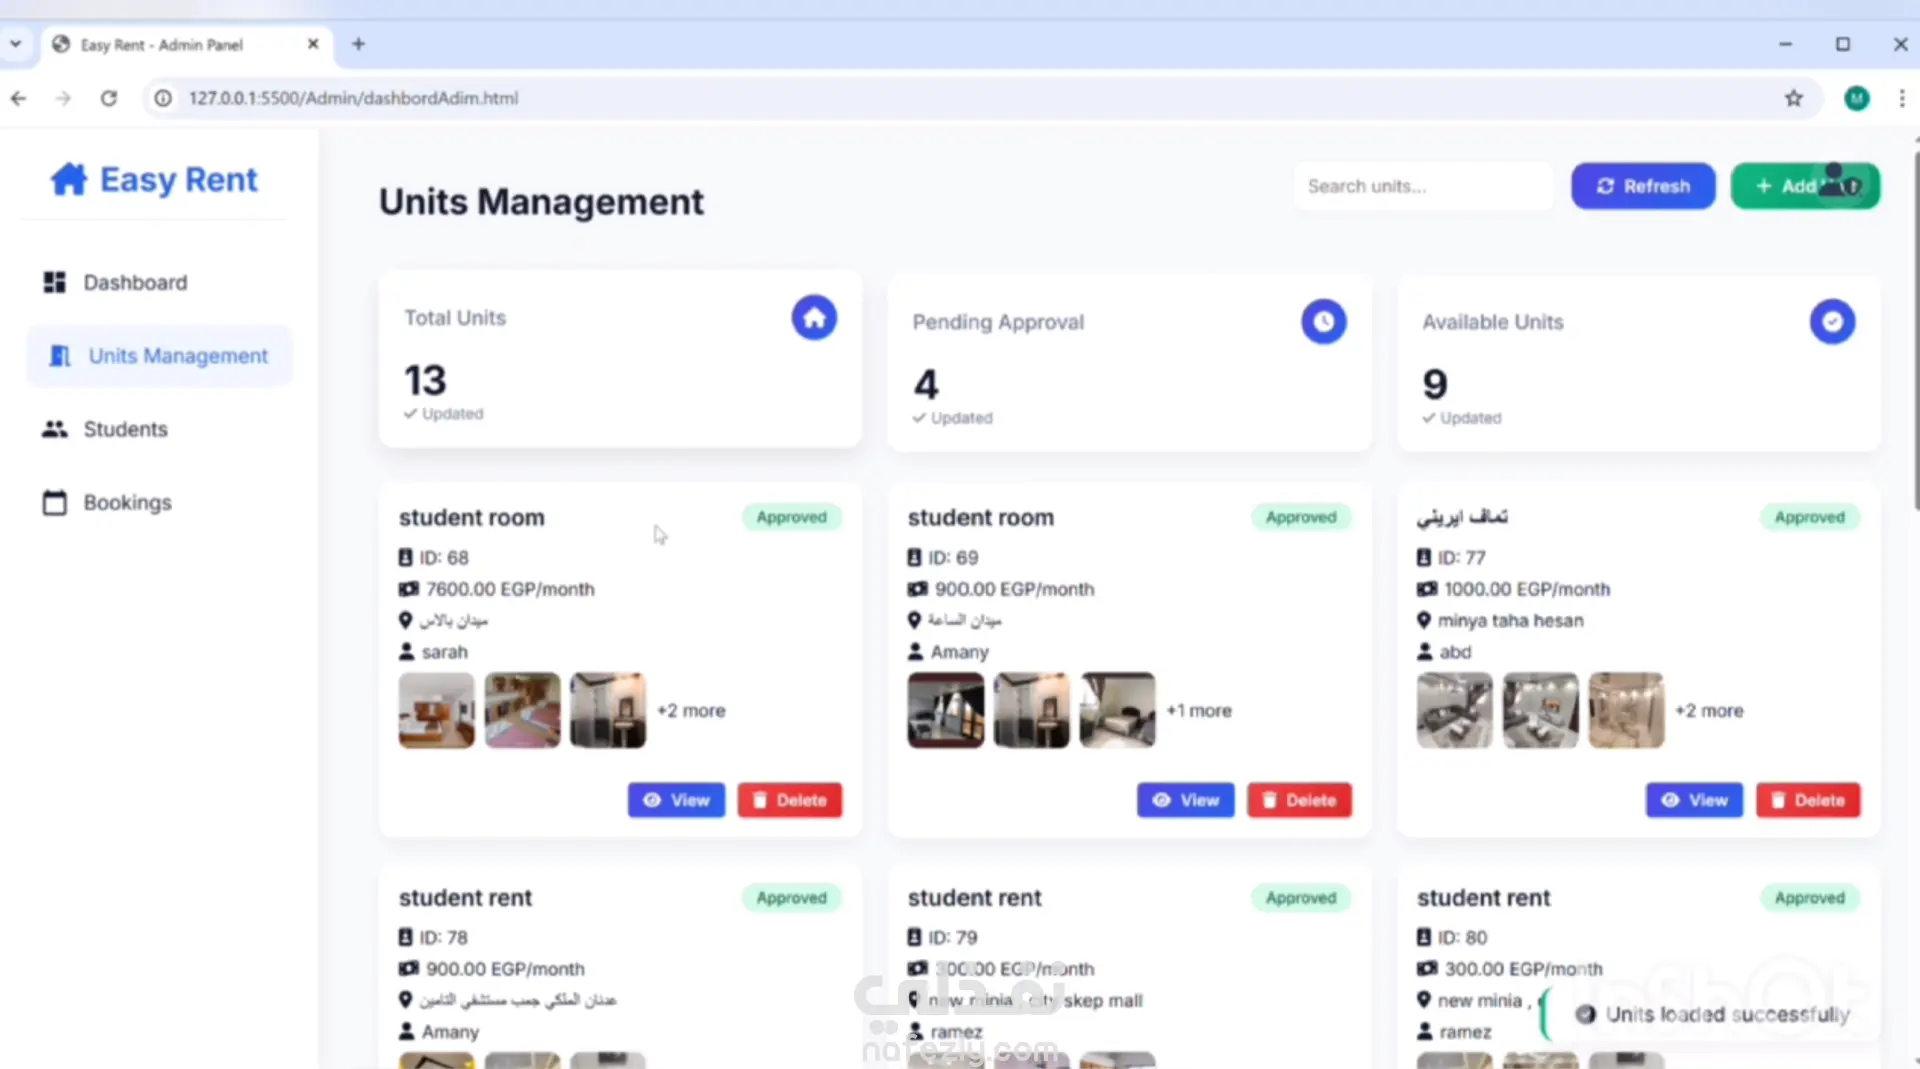Open the tab search dropdown arrow
This screenshot has height=1069, width=1920.
tap(16, 44)
